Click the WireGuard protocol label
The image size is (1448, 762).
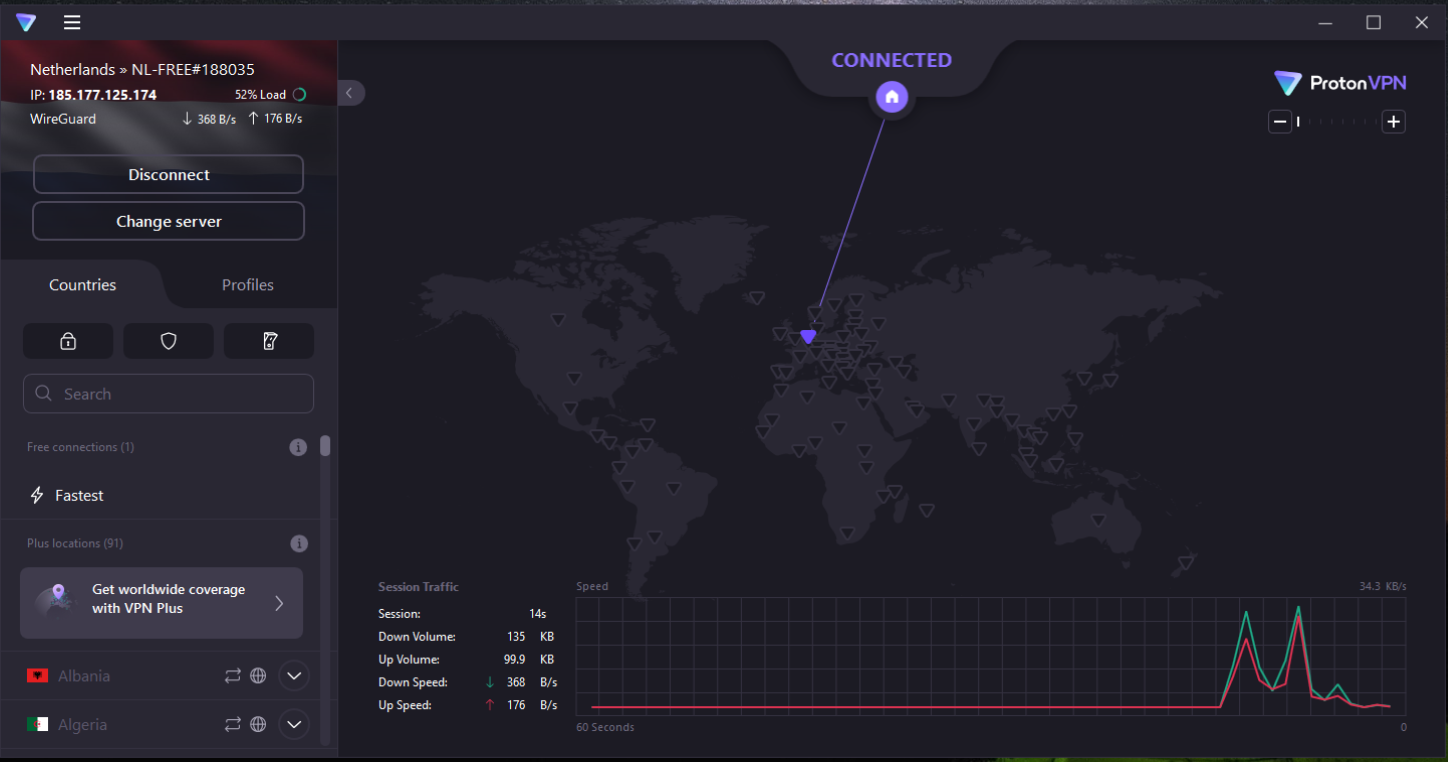(x=63, y=118)
